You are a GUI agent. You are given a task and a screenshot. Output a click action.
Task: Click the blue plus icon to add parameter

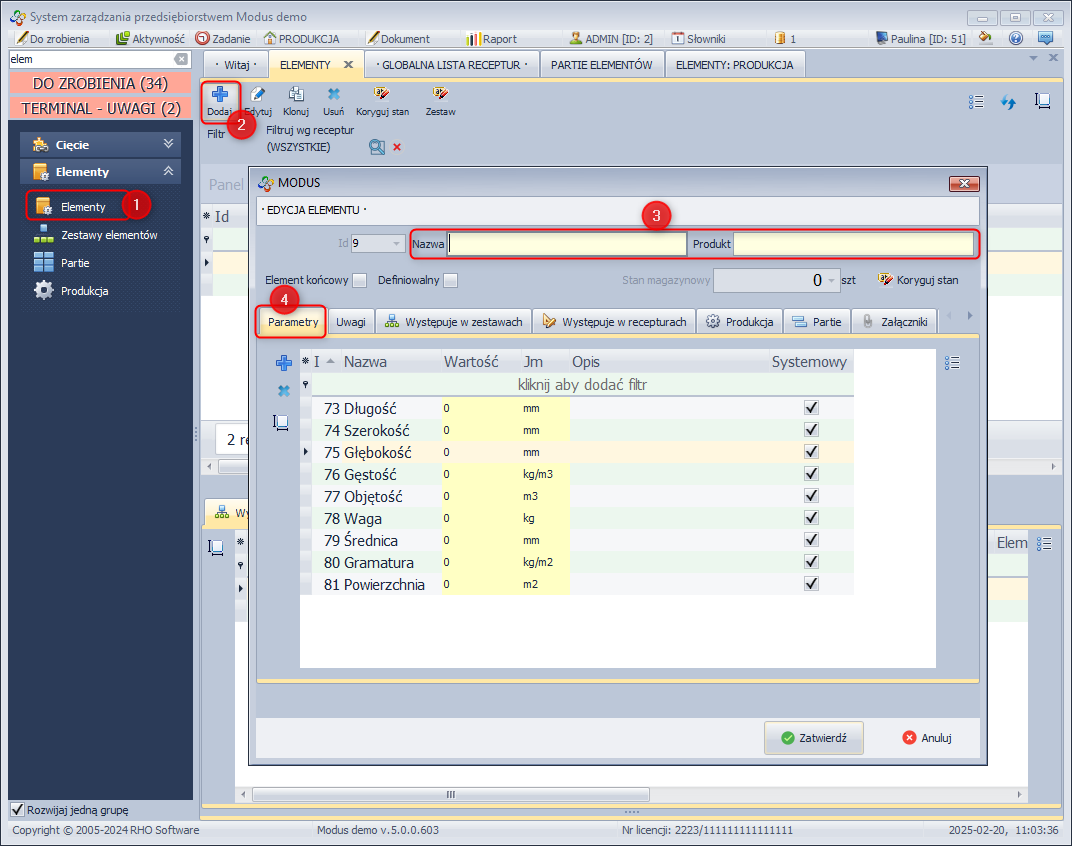[x=284, y=364]
